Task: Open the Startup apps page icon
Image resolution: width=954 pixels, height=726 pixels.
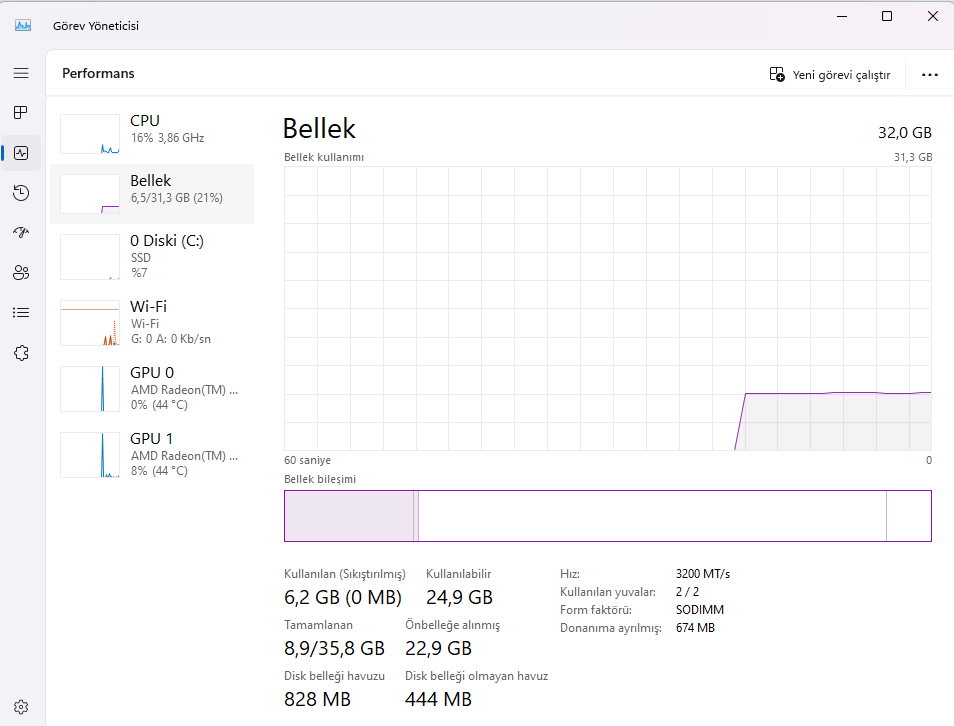Action: [x=21, y=232]
